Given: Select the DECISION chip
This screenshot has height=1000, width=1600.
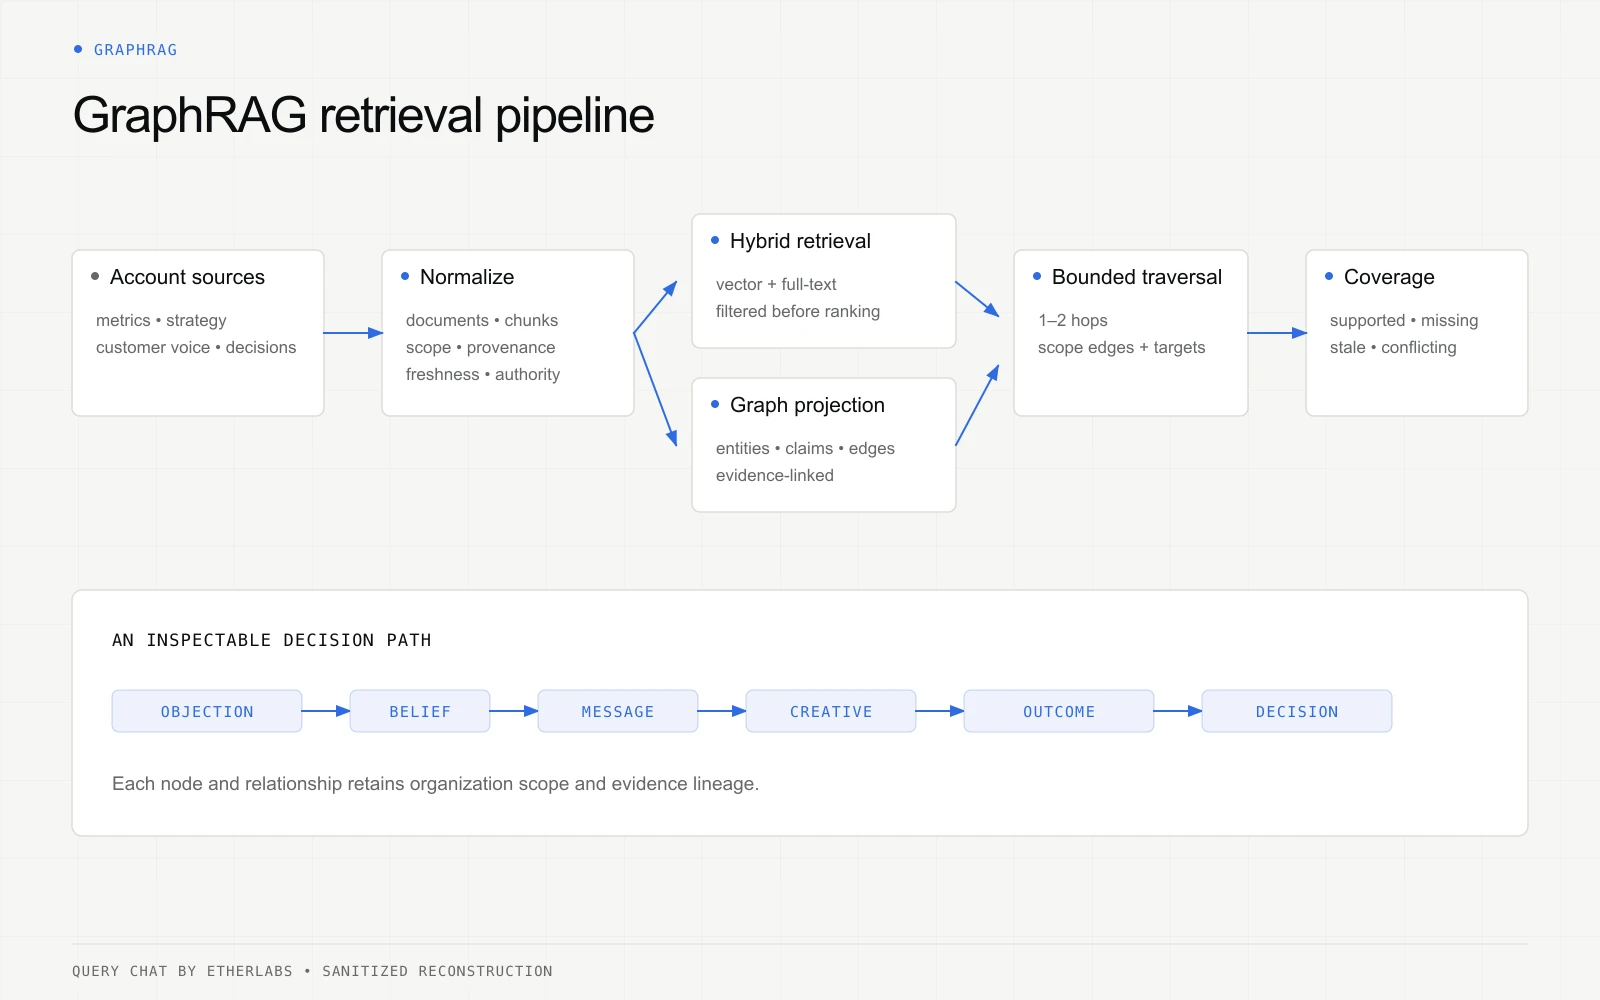Looking at the screenshot, I should point(1297,711).
